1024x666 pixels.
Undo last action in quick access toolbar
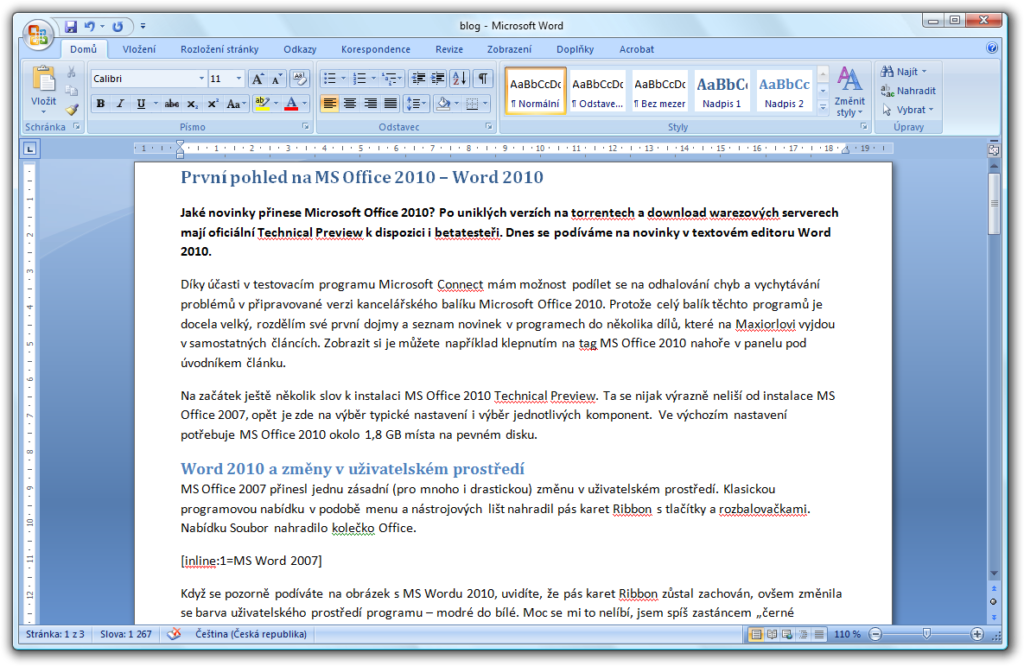[x=89, y=26]
